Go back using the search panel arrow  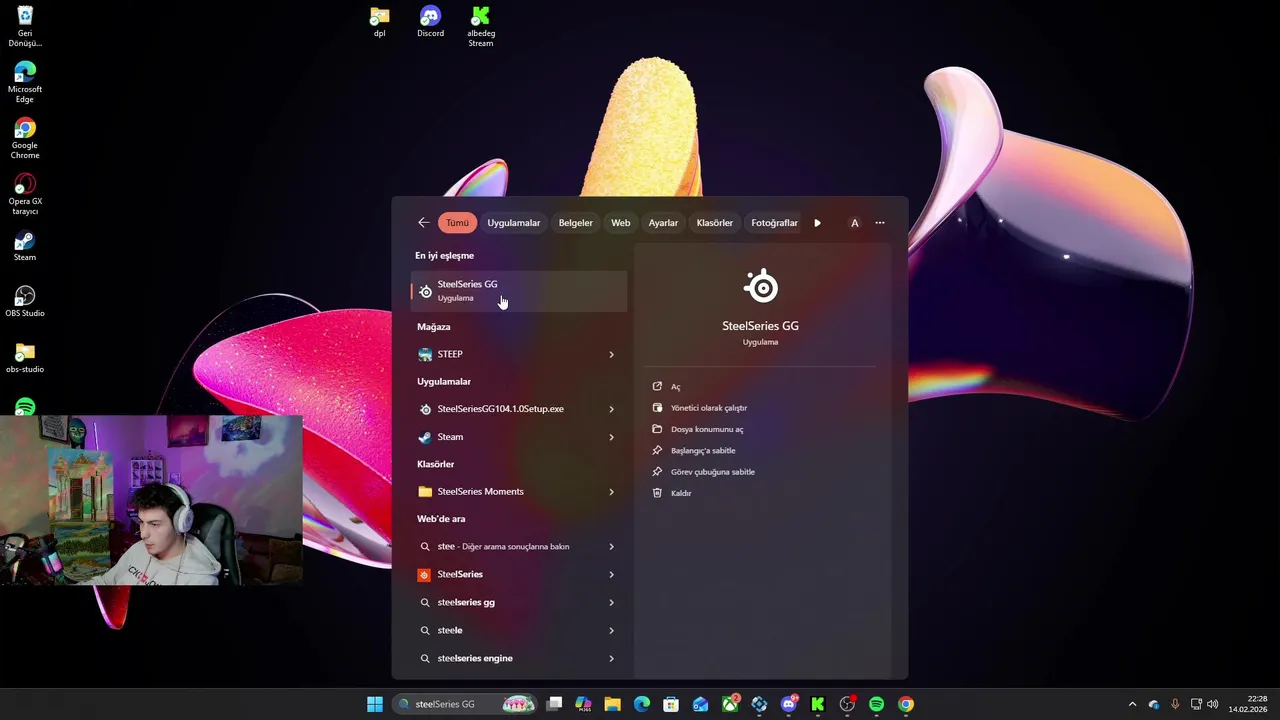point(423,223)
